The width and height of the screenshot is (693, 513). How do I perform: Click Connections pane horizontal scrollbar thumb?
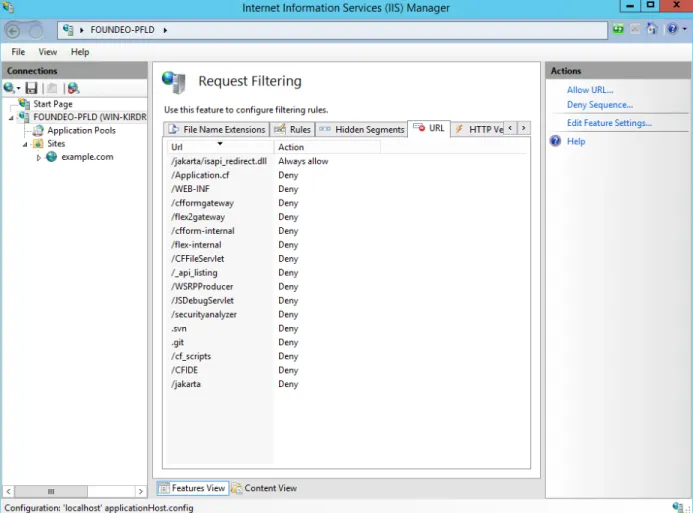pyautogui.click(x=51, y=491)
